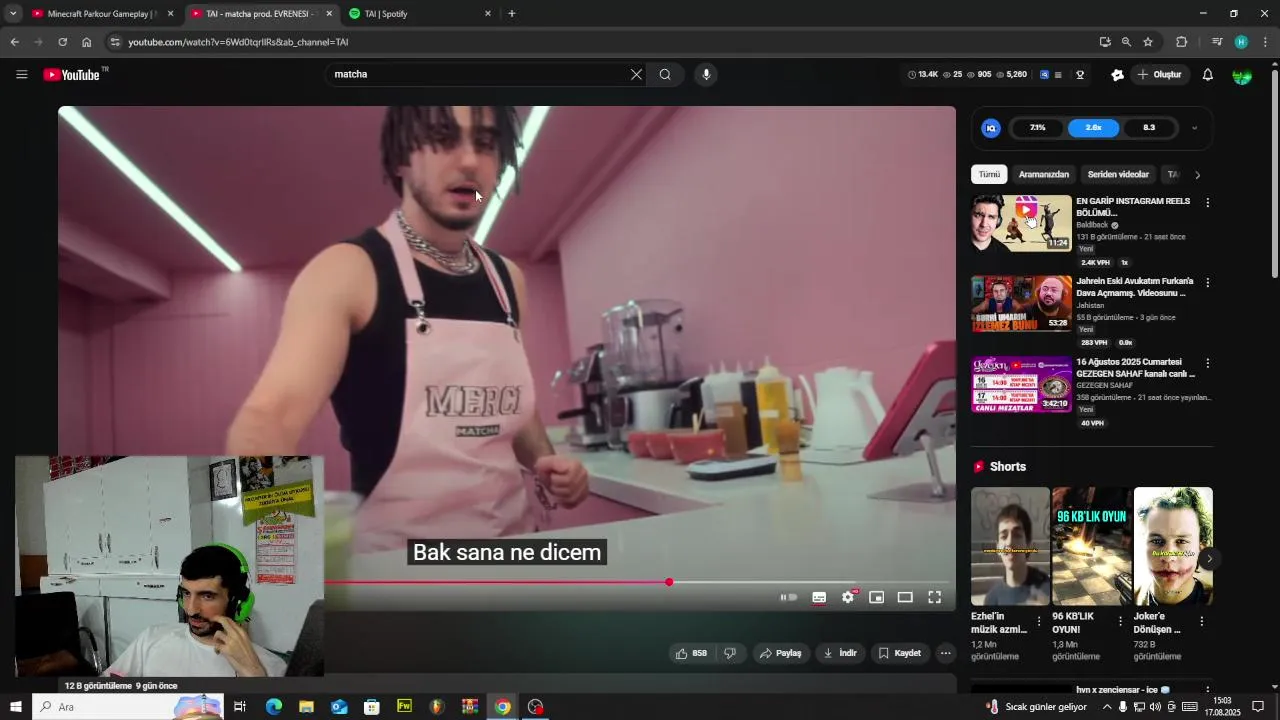Open miniplayer from the player controls

(876, 597)
